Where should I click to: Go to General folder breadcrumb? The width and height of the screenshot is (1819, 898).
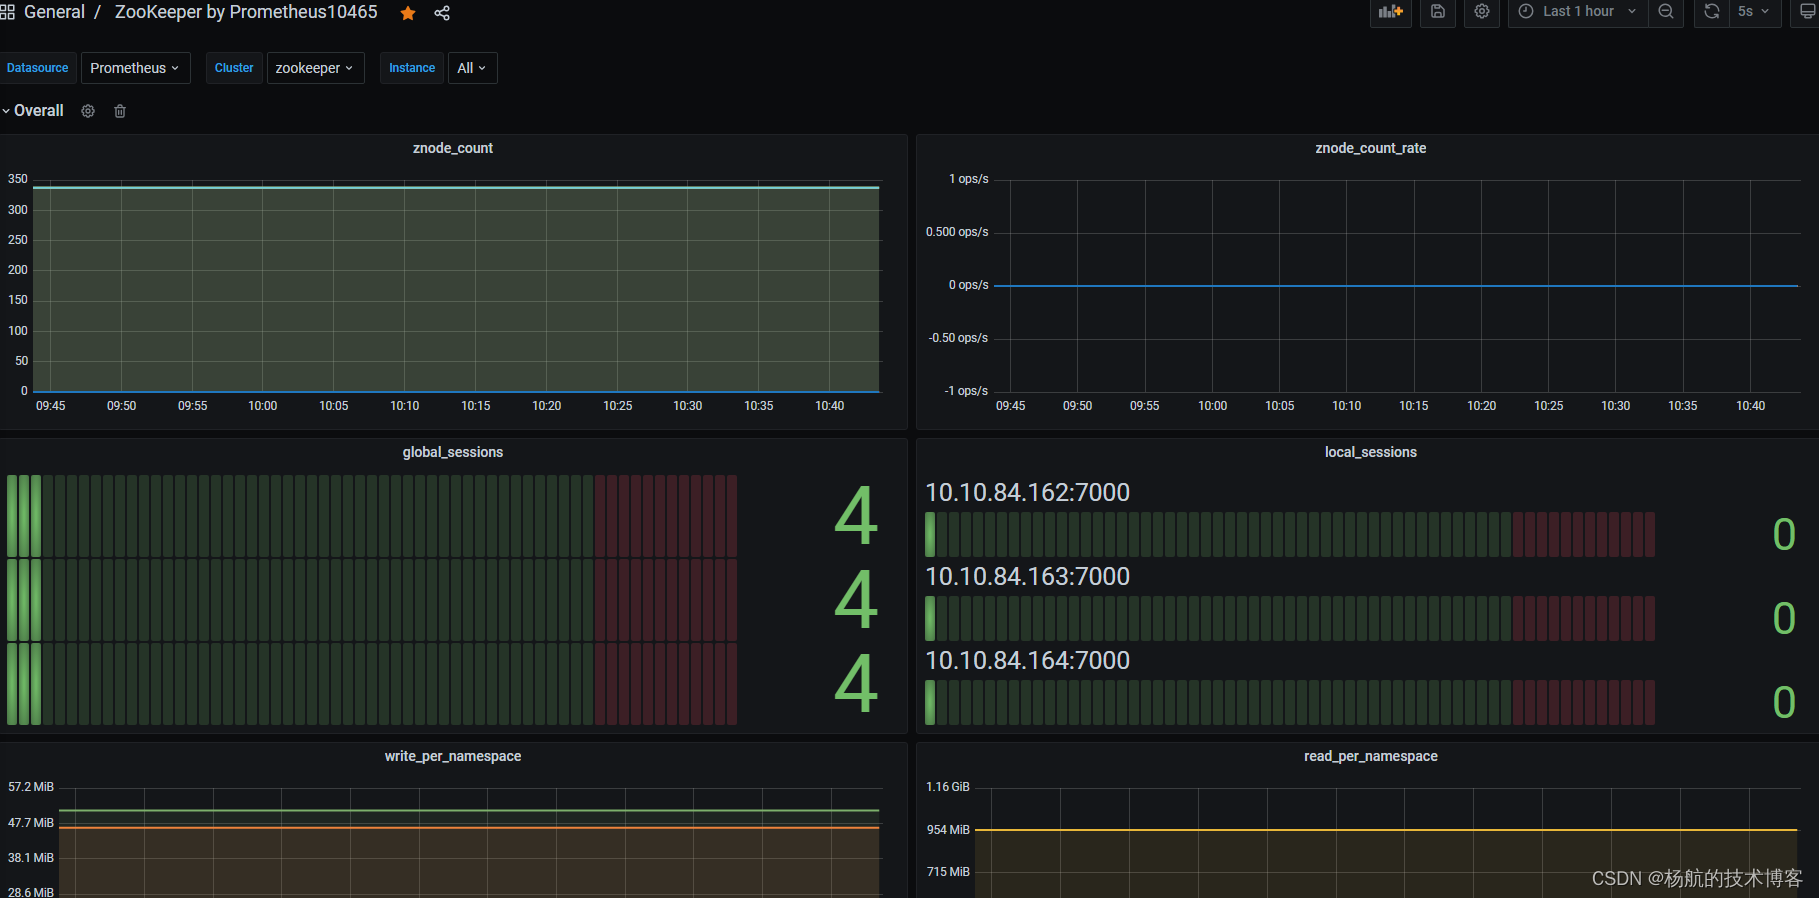pyautogui.click(x=54, y=12)
